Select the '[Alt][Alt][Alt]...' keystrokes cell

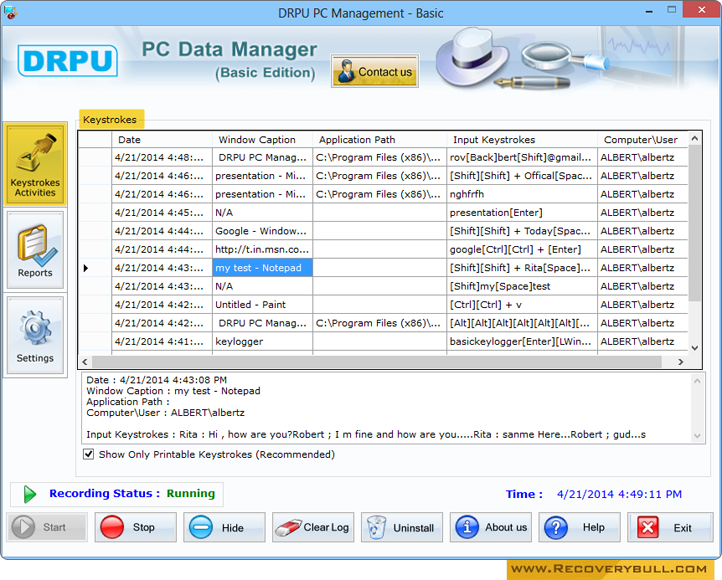[x=522, y=323]
